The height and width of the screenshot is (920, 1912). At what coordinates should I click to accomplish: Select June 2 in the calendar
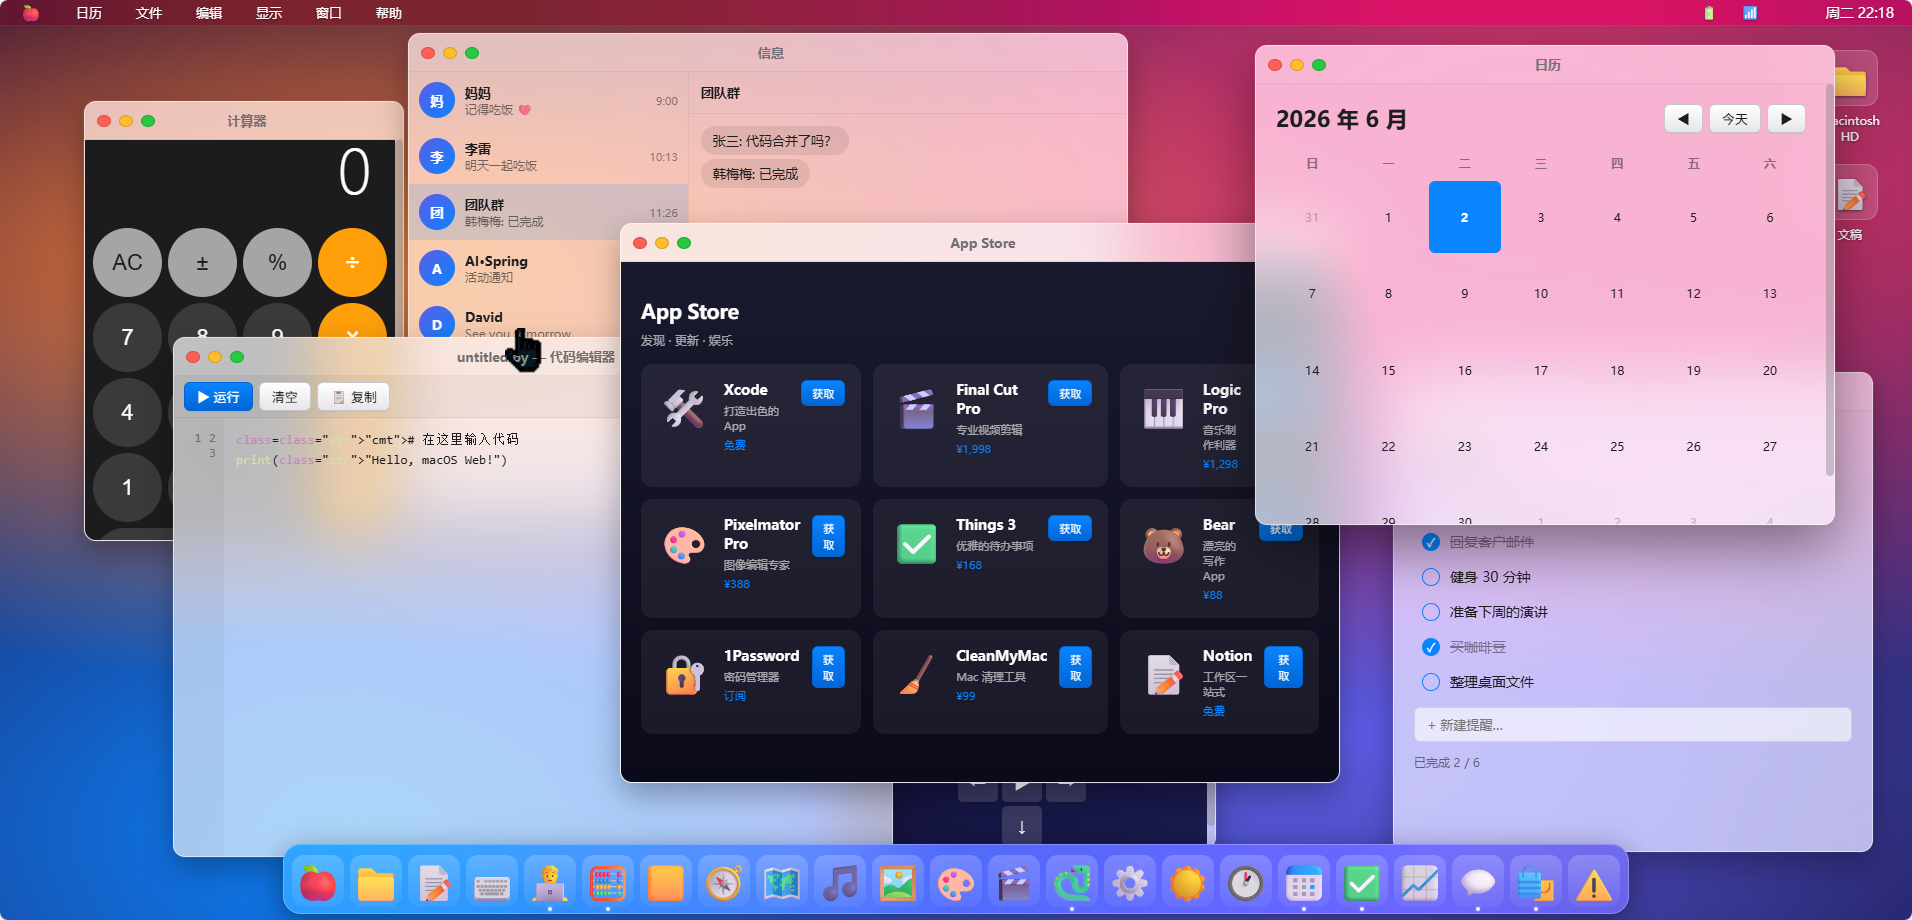1464,217
